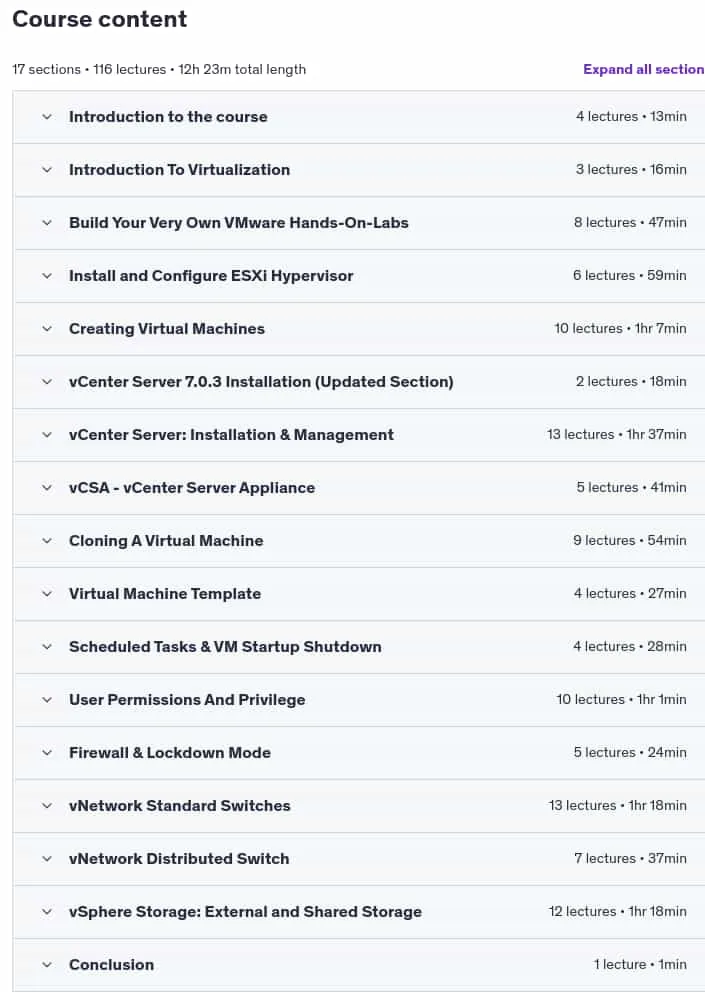Expand vCenter Server 7.0.3 Installation chevron
The width and height of the screenshot is (705, 992).
(47, 382)
